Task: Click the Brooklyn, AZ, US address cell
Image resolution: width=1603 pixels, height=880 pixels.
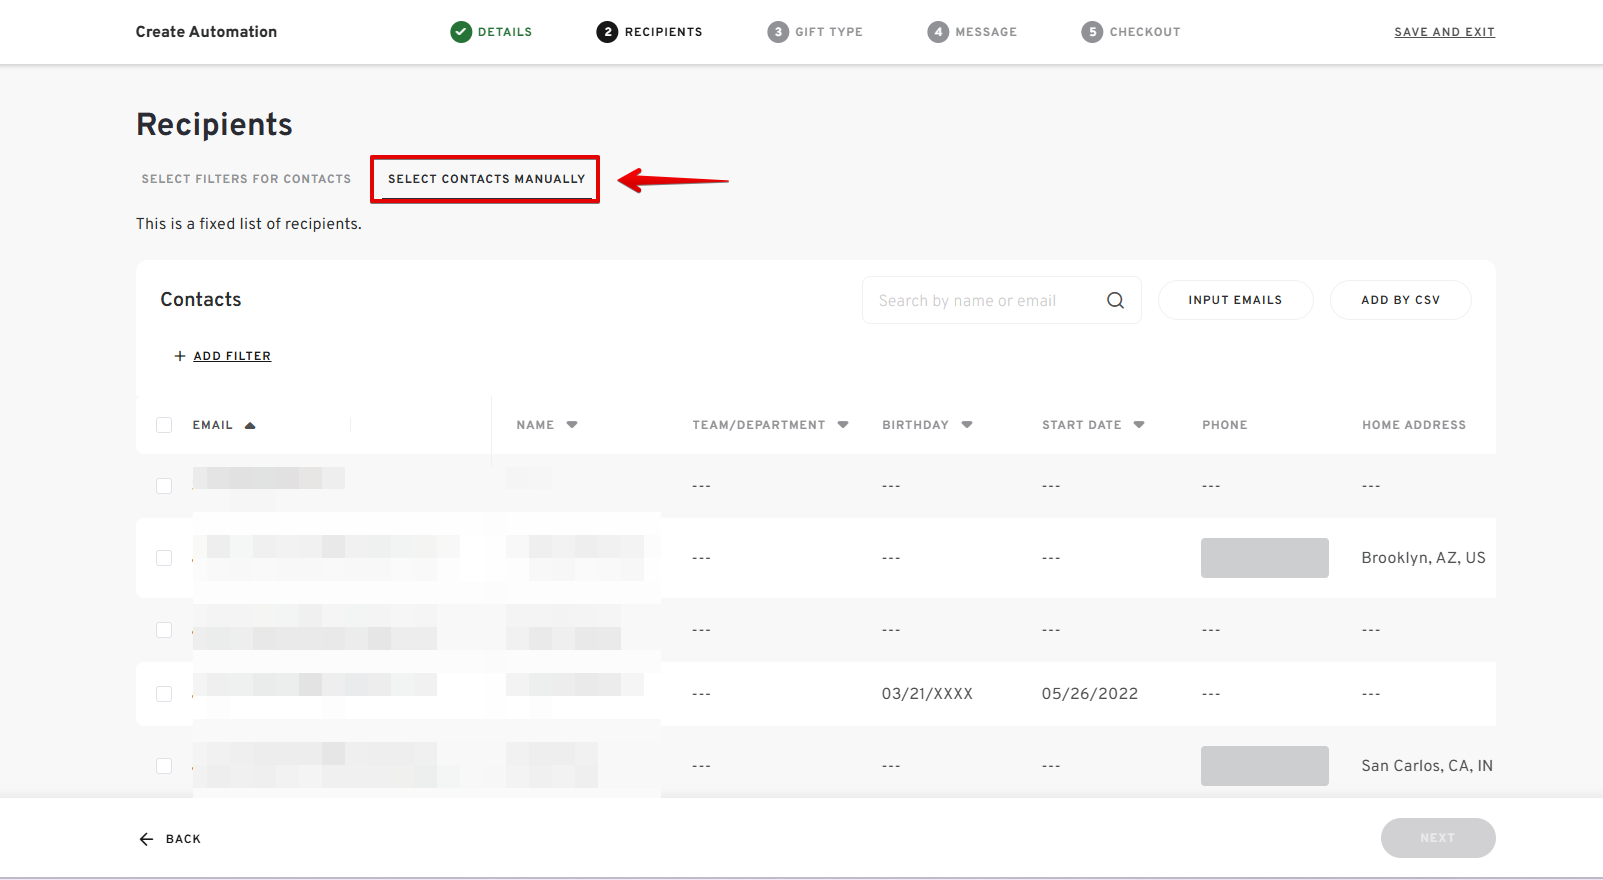Action: click(x=1423, y=558)
